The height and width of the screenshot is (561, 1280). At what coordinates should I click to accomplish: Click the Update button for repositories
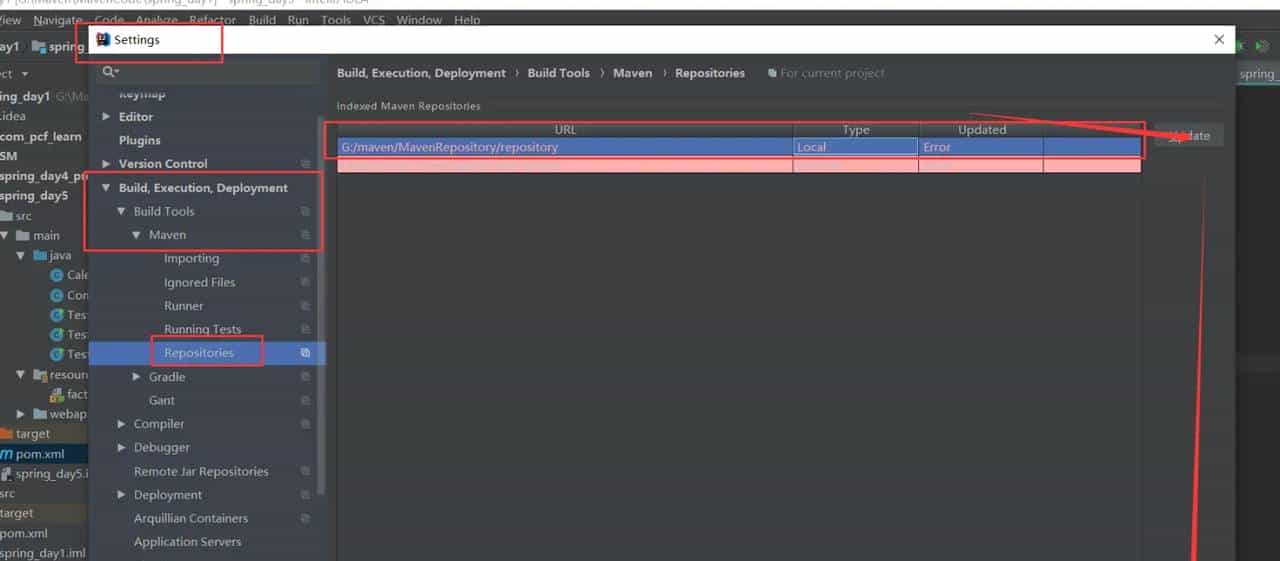pos(1188,136)
